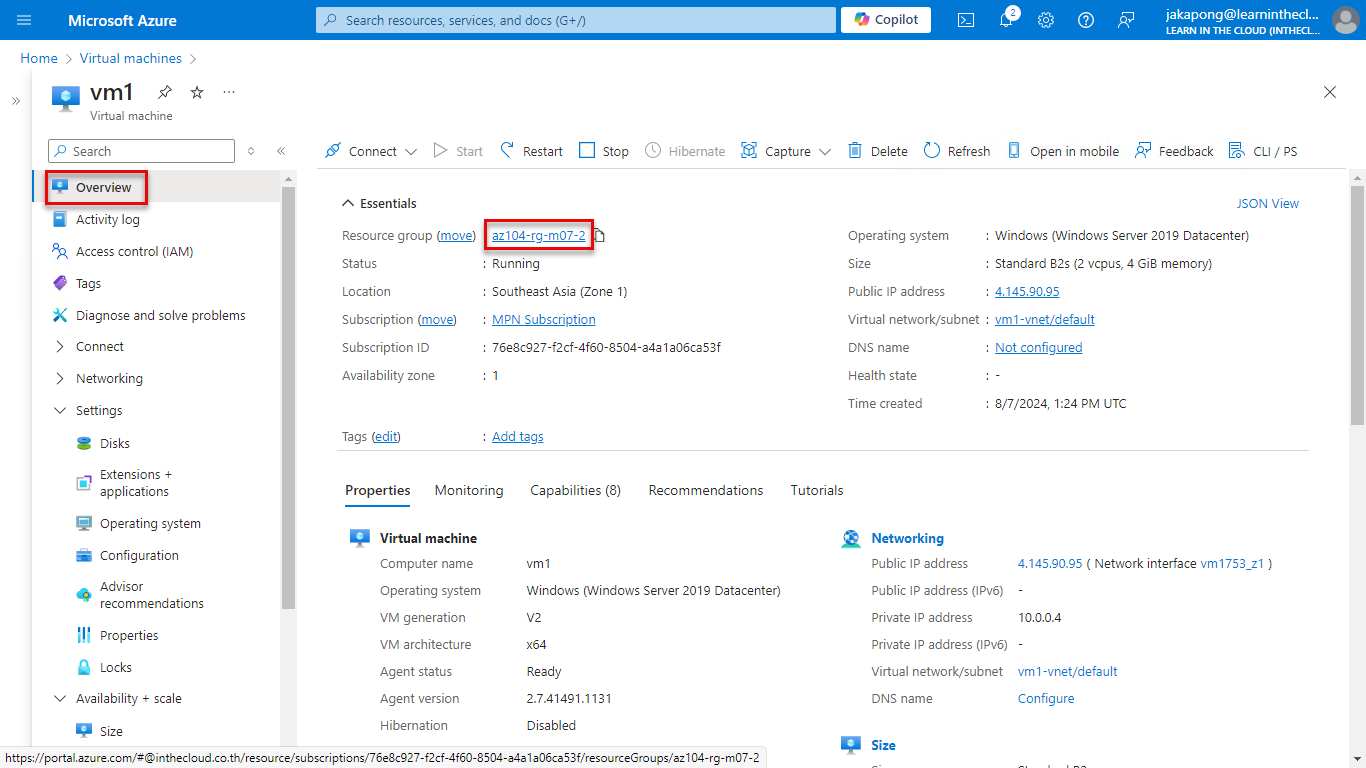1366x768 pixels.
Task: Open the Help question mark icon
Action: click(x=1086, y=20)
